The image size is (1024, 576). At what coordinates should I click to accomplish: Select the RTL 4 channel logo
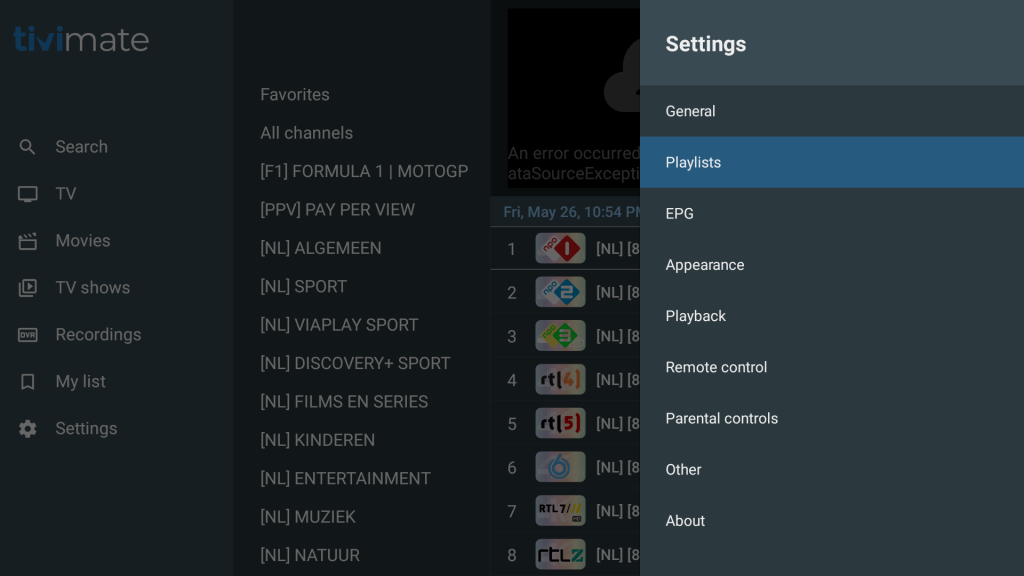[560, 380]
